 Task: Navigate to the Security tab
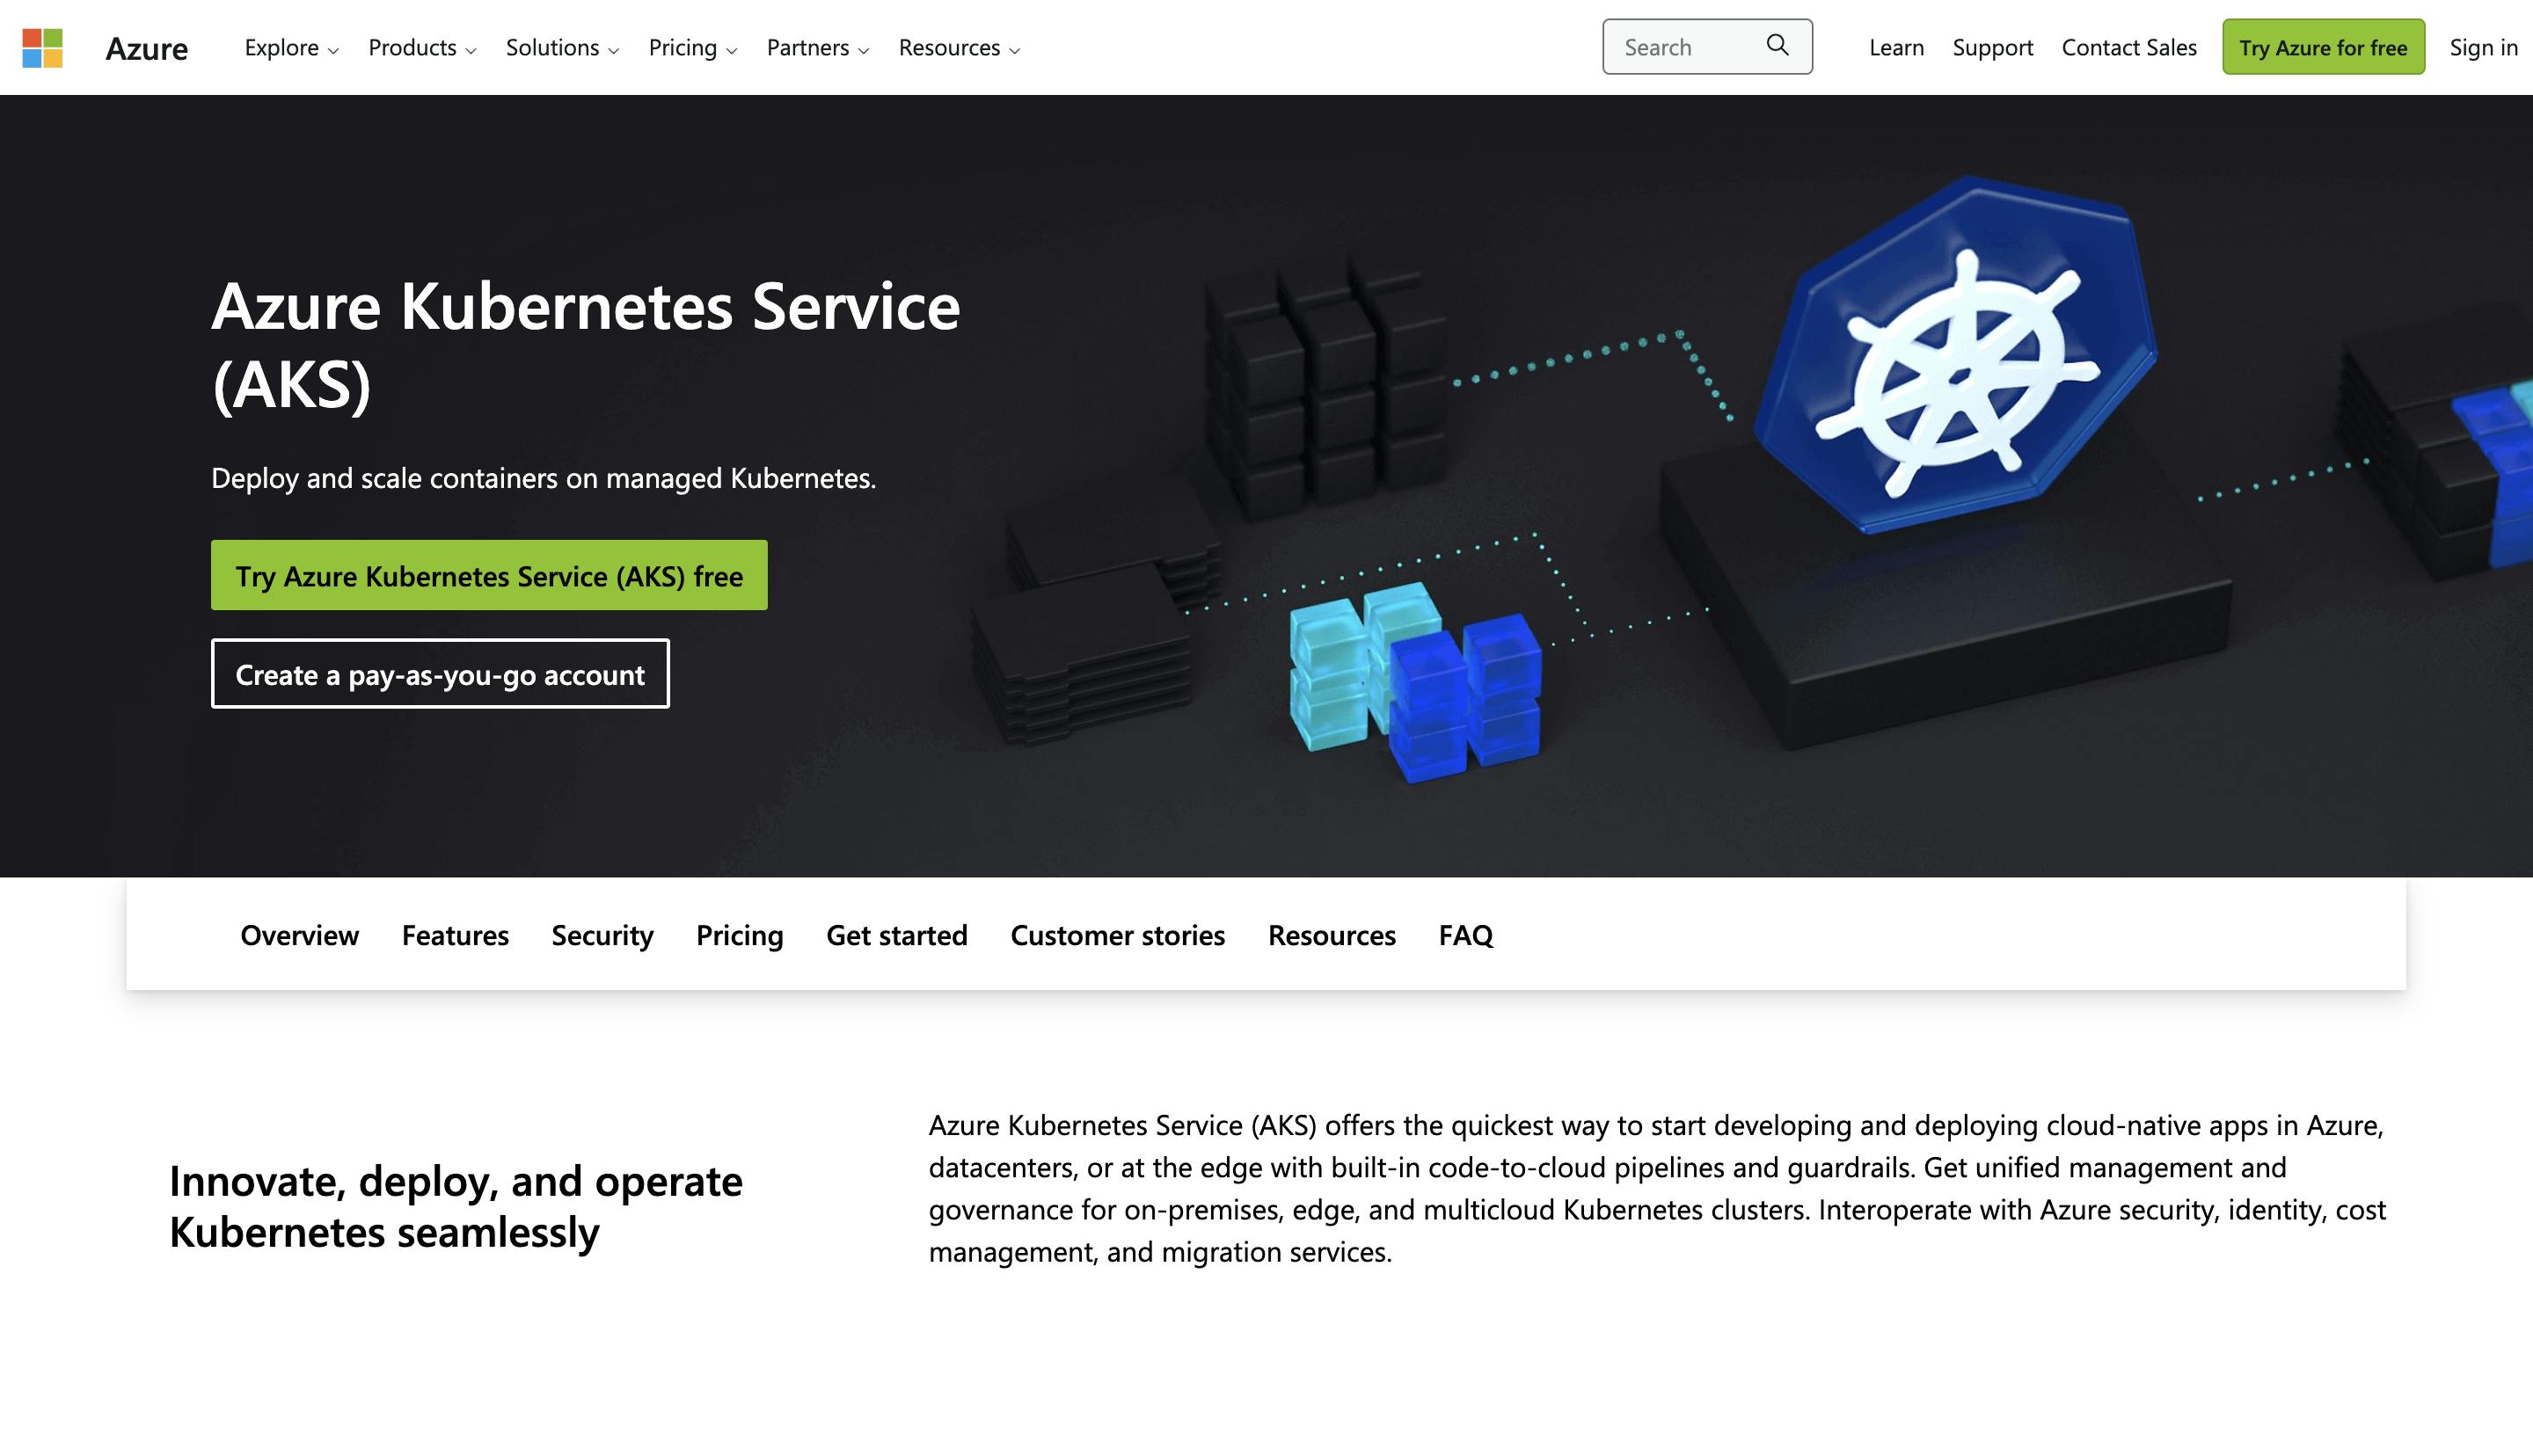pyautogui.click(x=602, y=934)
